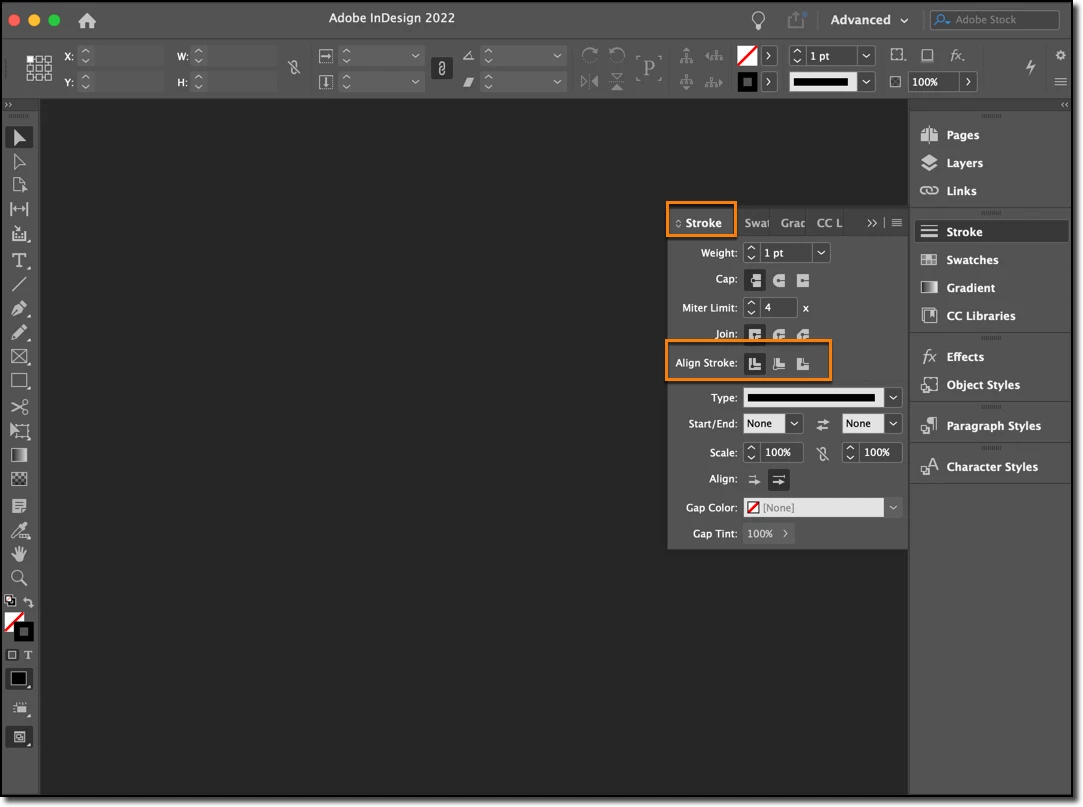Screen dimensions: 1083x807
Task: Click the Adobe Stock search field
Action: pos(995,20)
